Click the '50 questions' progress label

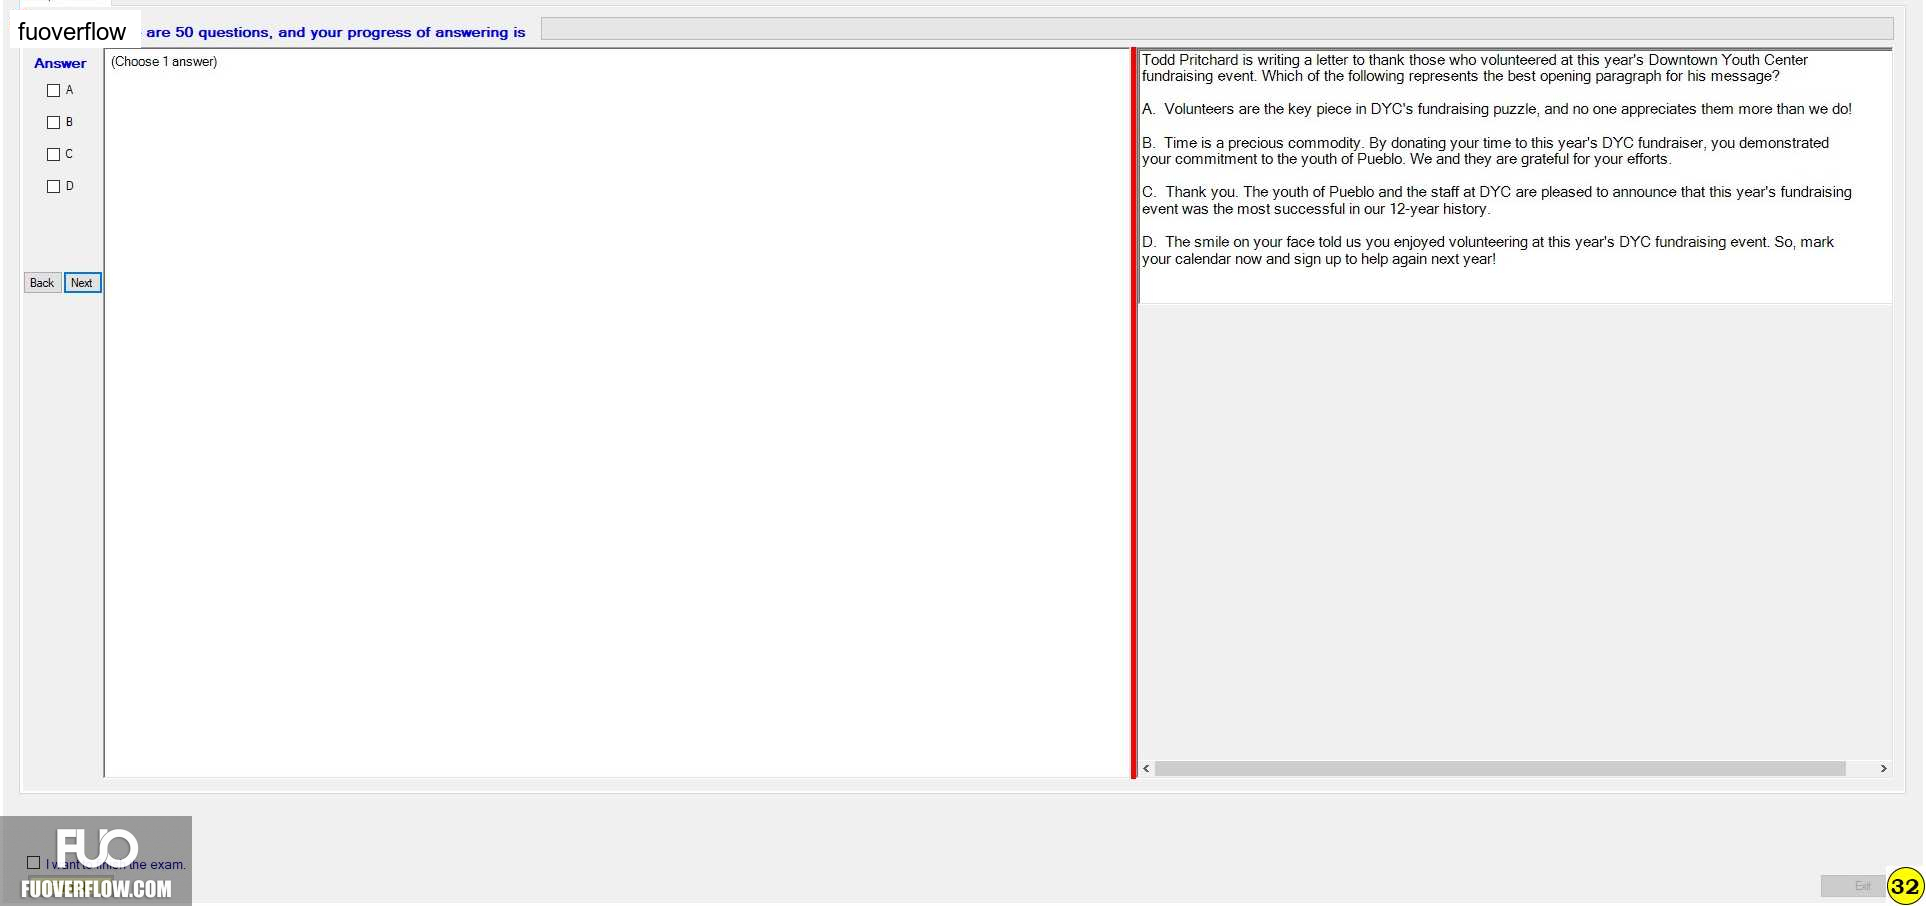point(336,32)
